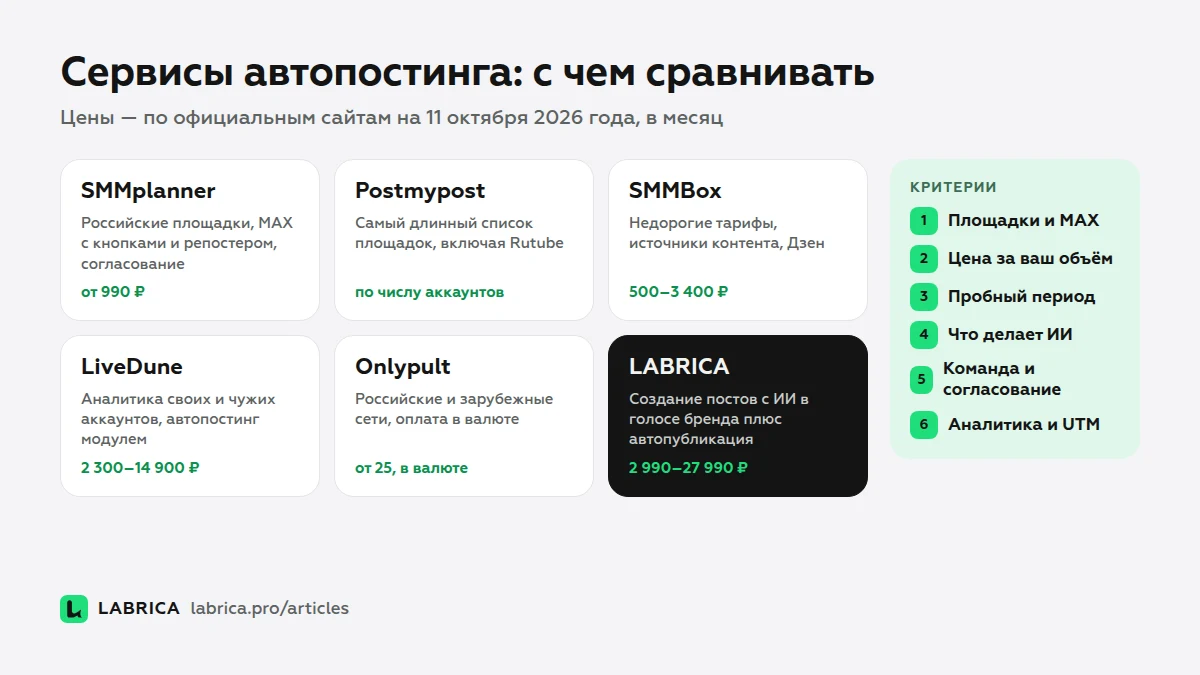Click the subtitle about prices on 11 октября 2026
The image size is (1200, 675).
[392, 118]
